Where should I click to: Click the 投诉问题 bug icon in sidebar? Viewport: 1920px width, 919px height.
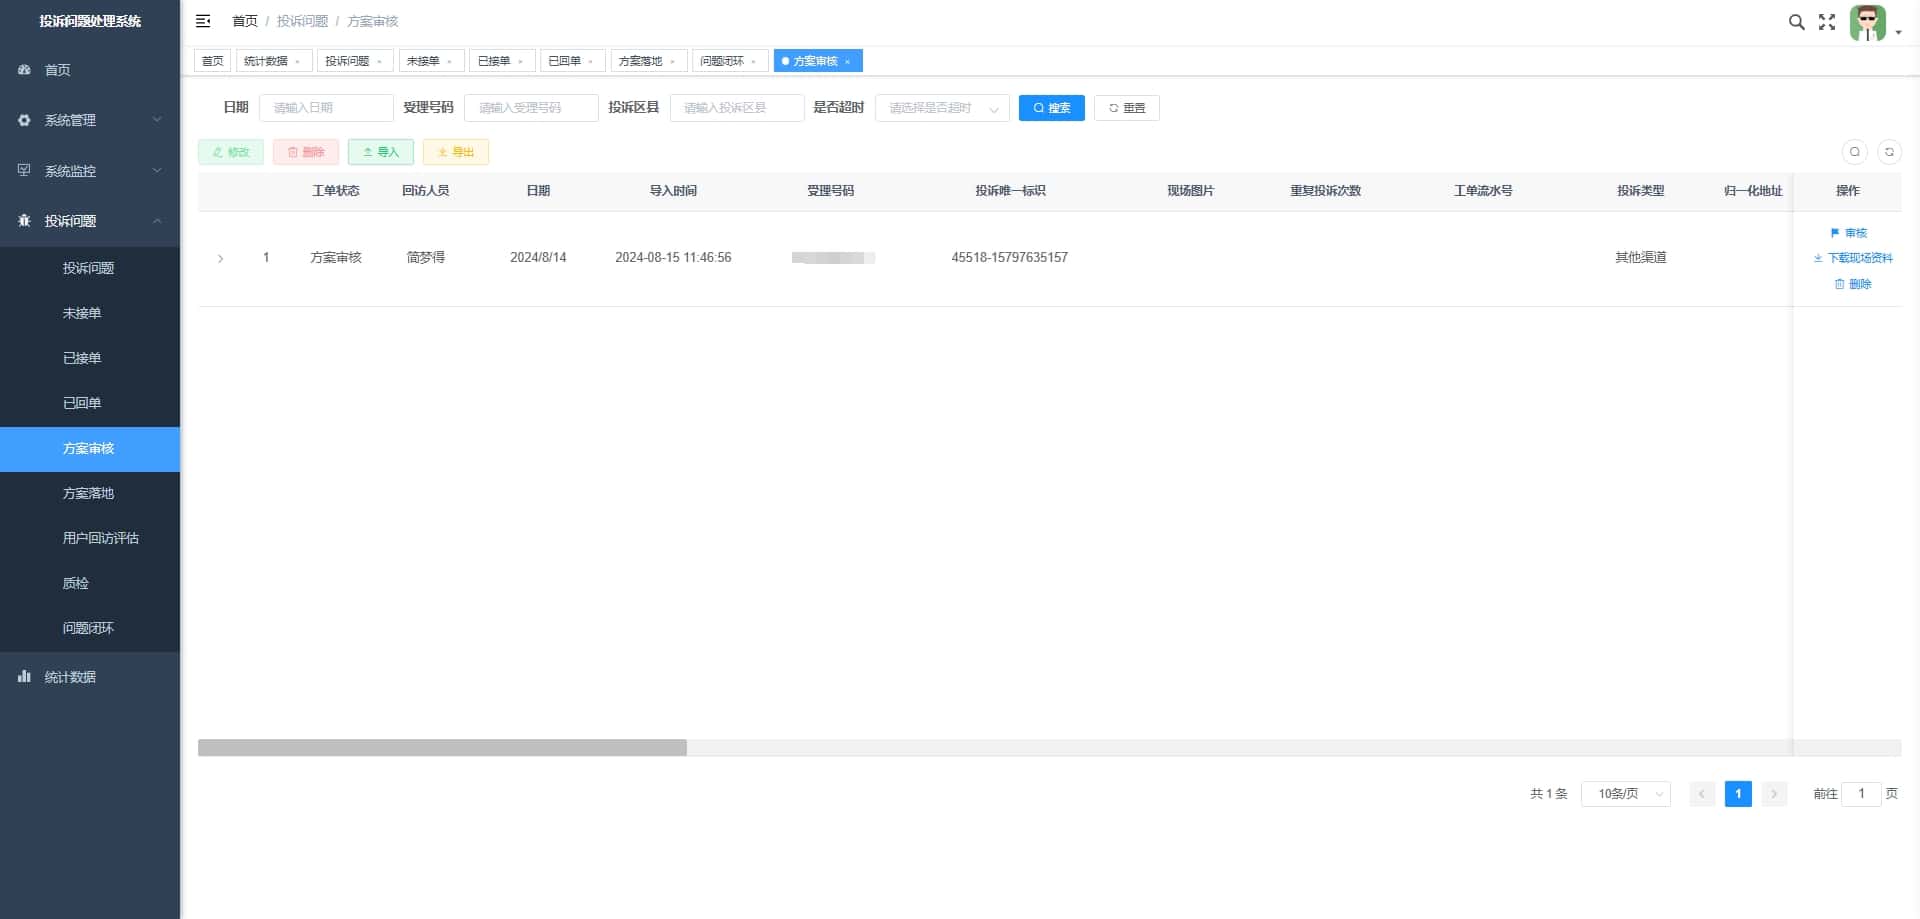click(24, 221)
